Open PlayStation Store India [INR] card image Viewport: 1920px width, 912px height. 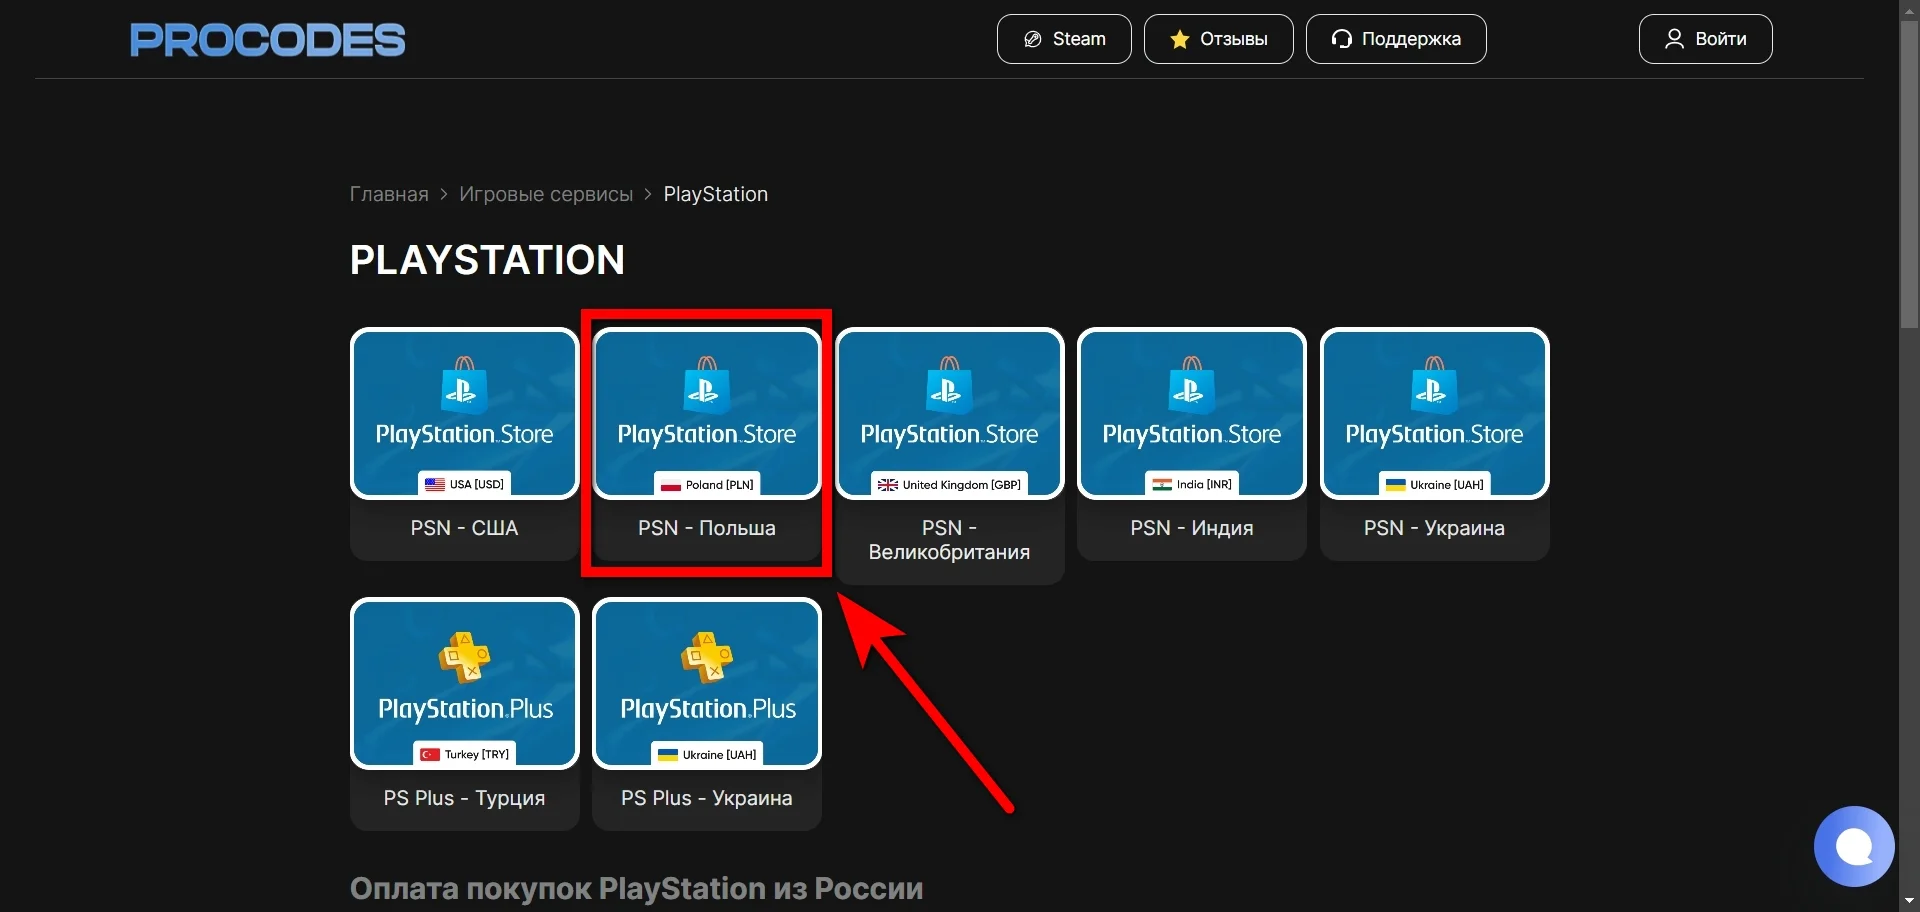pos(1192,413)
